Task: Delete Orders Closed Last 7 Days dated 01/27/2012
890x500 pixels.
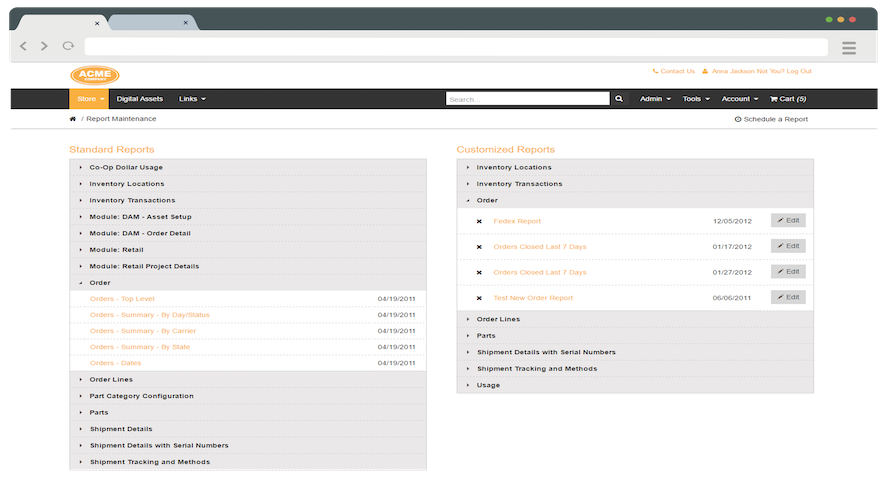Action: (479, 272)
